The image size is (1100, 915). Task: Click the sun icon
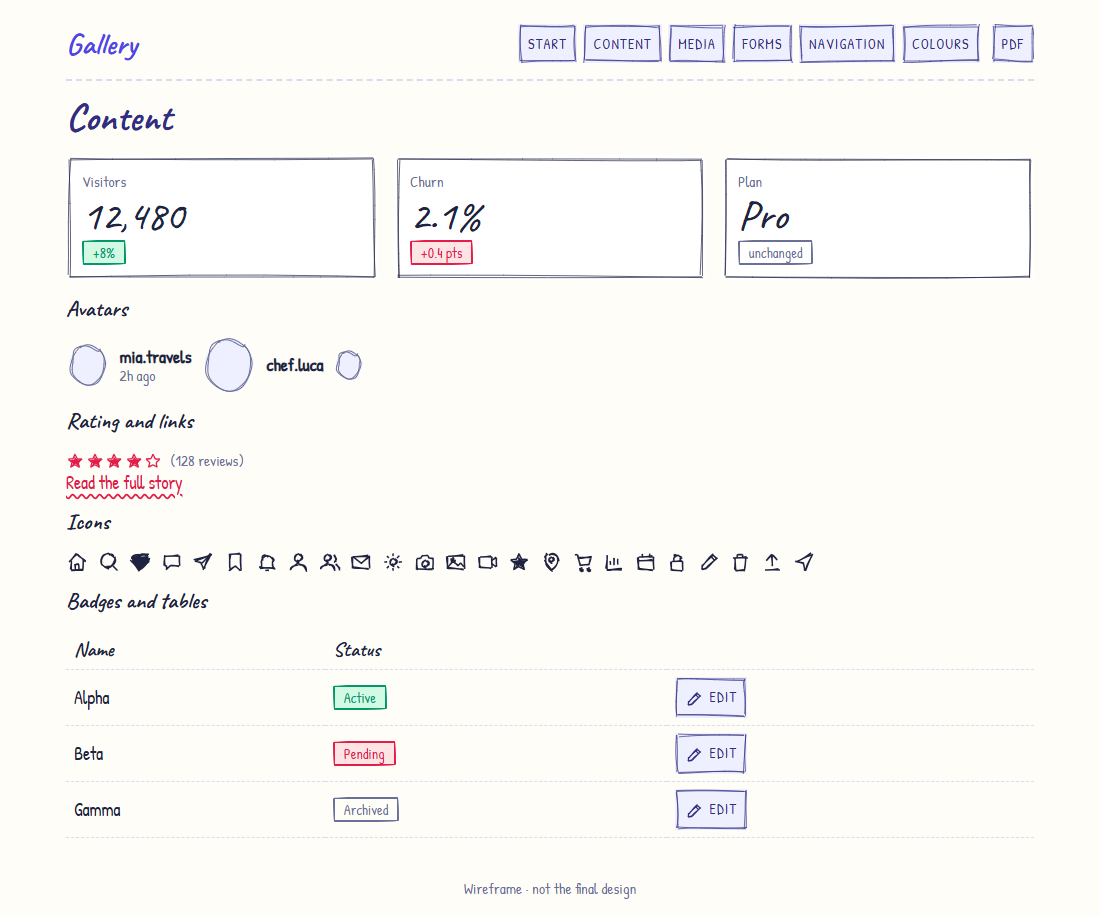393,562
